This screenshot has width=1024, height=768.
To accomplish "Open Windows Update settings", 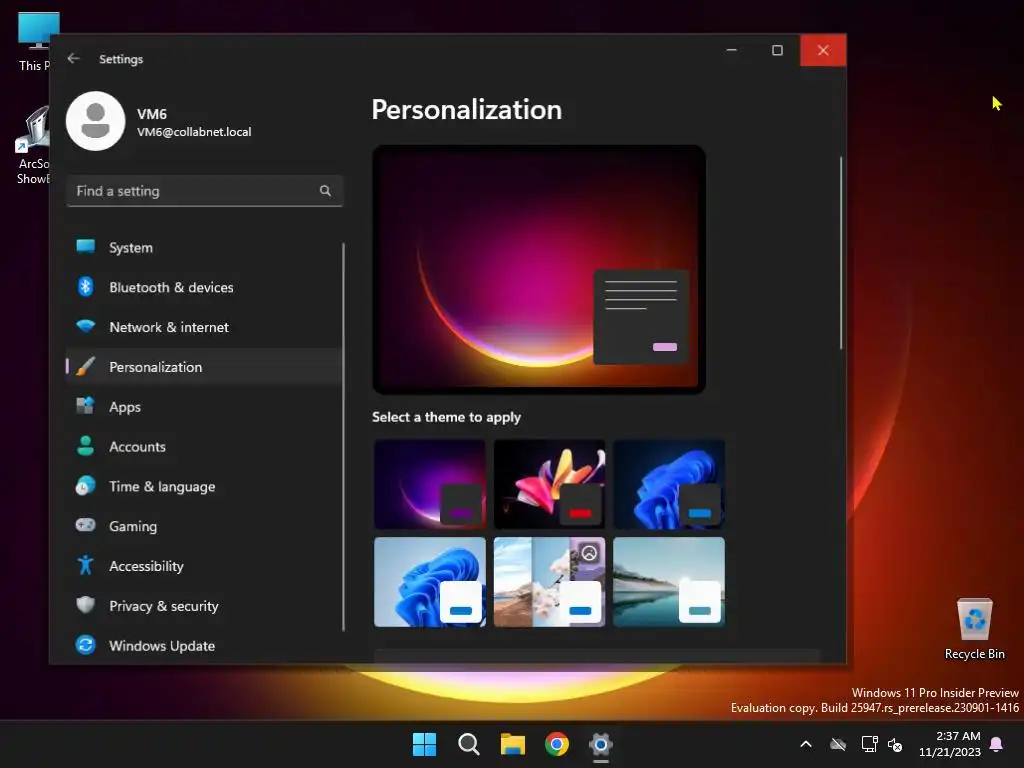I will click(x=204, y=646).
